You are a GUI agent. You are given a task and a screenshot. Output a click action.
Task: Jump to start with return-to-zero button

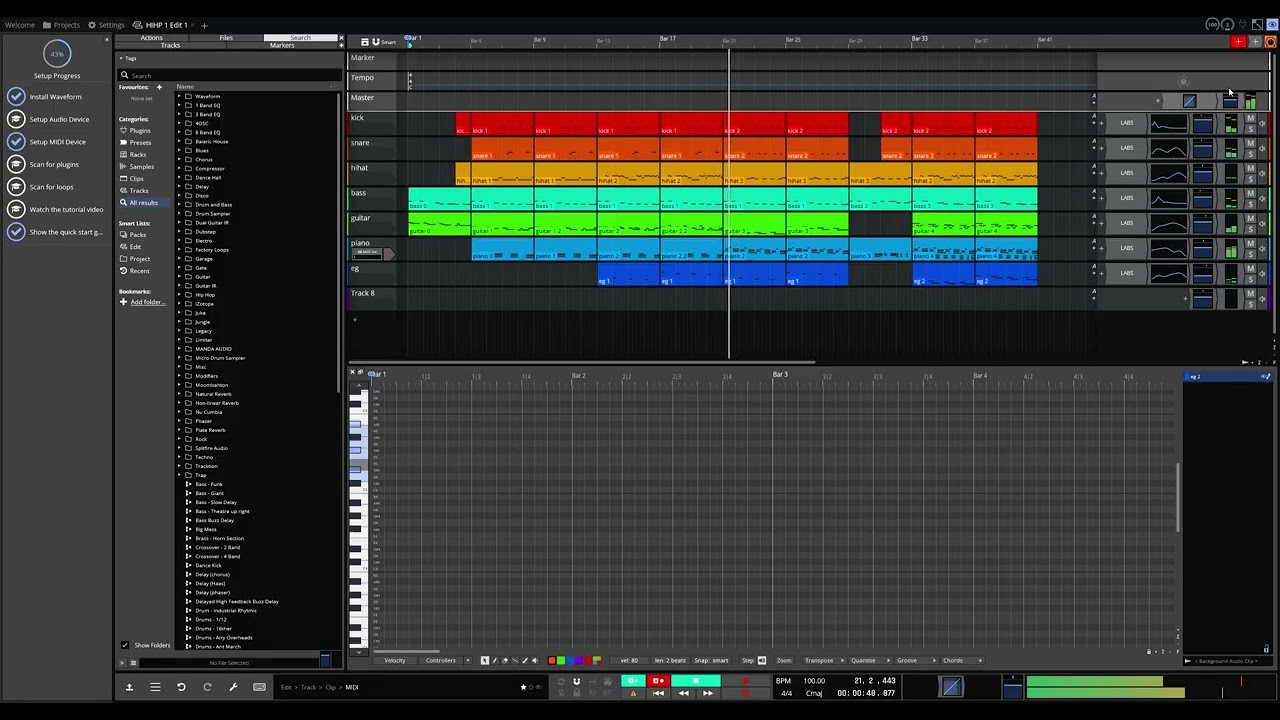pyautogui.click(x=658, y=693)
